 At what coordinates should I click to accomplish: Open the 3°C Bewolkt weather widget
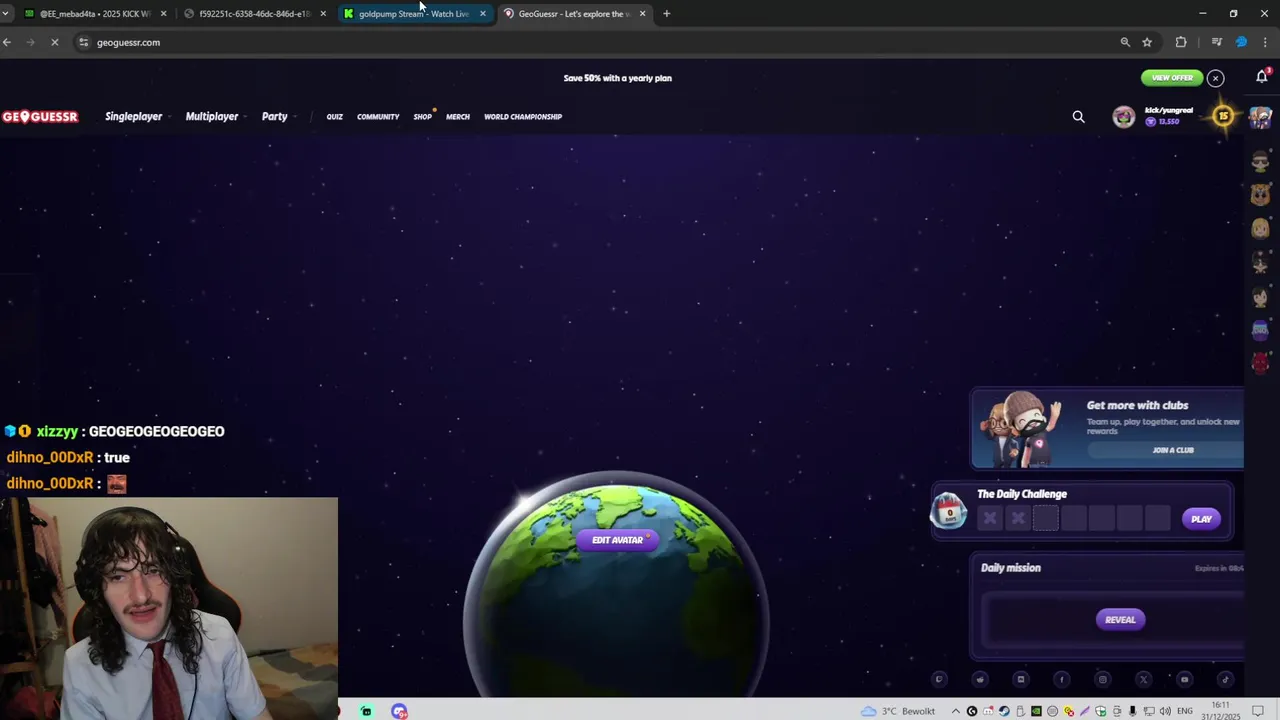click(898, 711)
